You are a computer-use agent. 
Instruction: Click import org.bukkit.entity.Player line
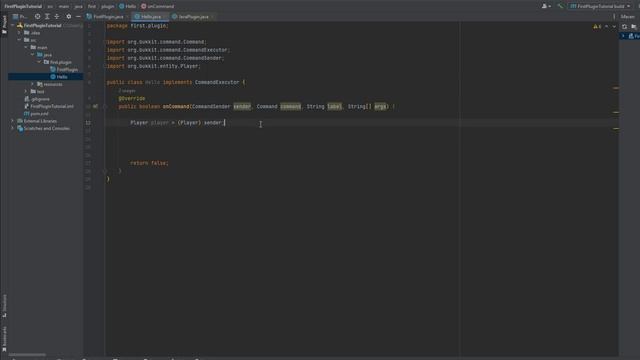tap(153, 66)
